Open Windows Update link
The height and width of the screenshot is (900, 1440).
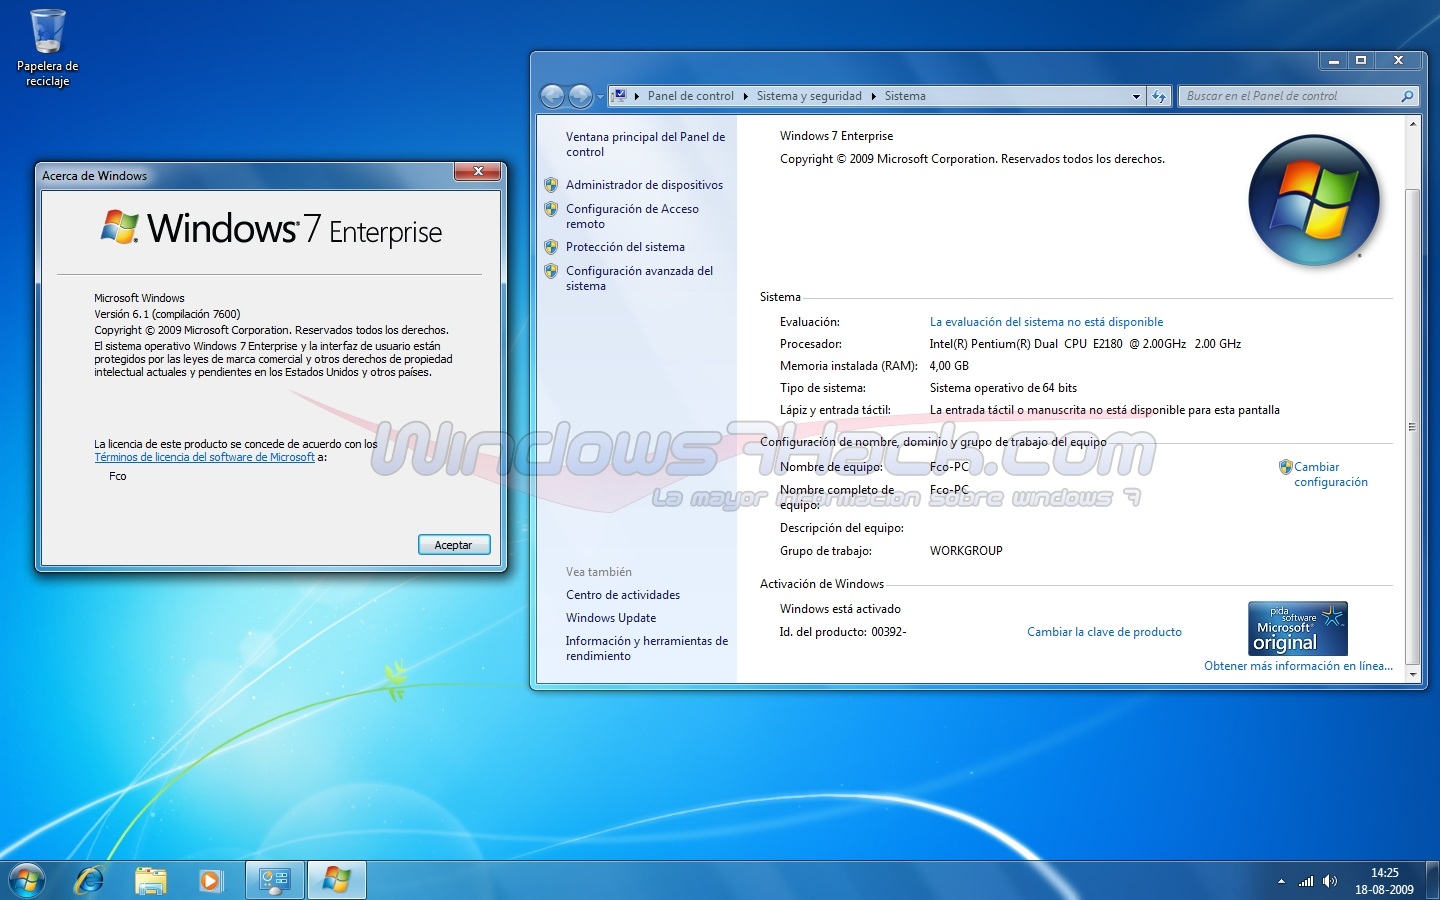[610, 618]
